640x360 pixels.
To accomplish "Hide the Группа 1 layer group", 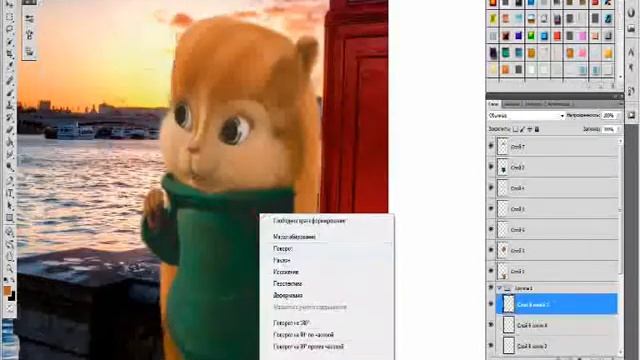I will (491, 287).
